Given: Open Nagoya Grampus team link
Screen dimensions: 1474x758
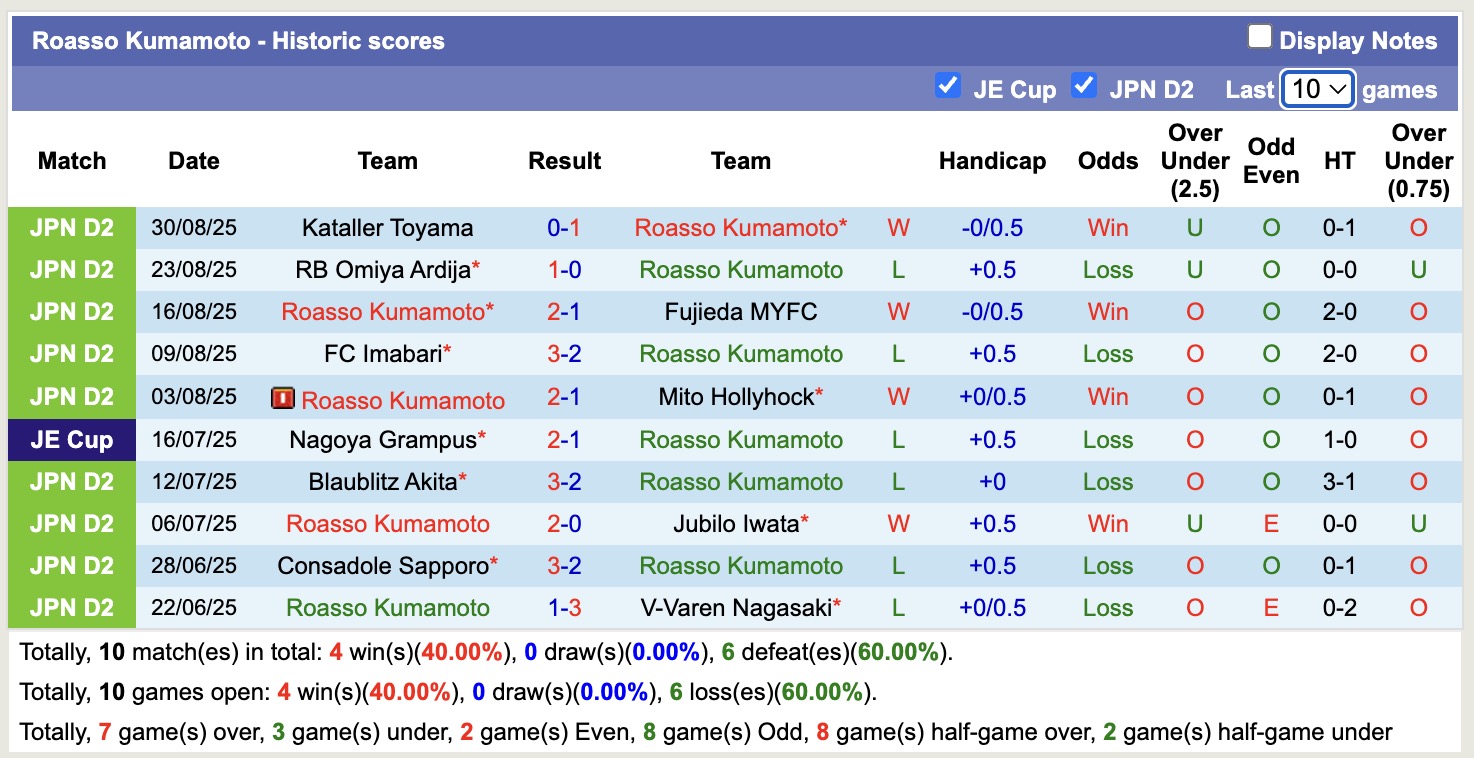Looking at the screenshot, I should (x=383, y=440).
